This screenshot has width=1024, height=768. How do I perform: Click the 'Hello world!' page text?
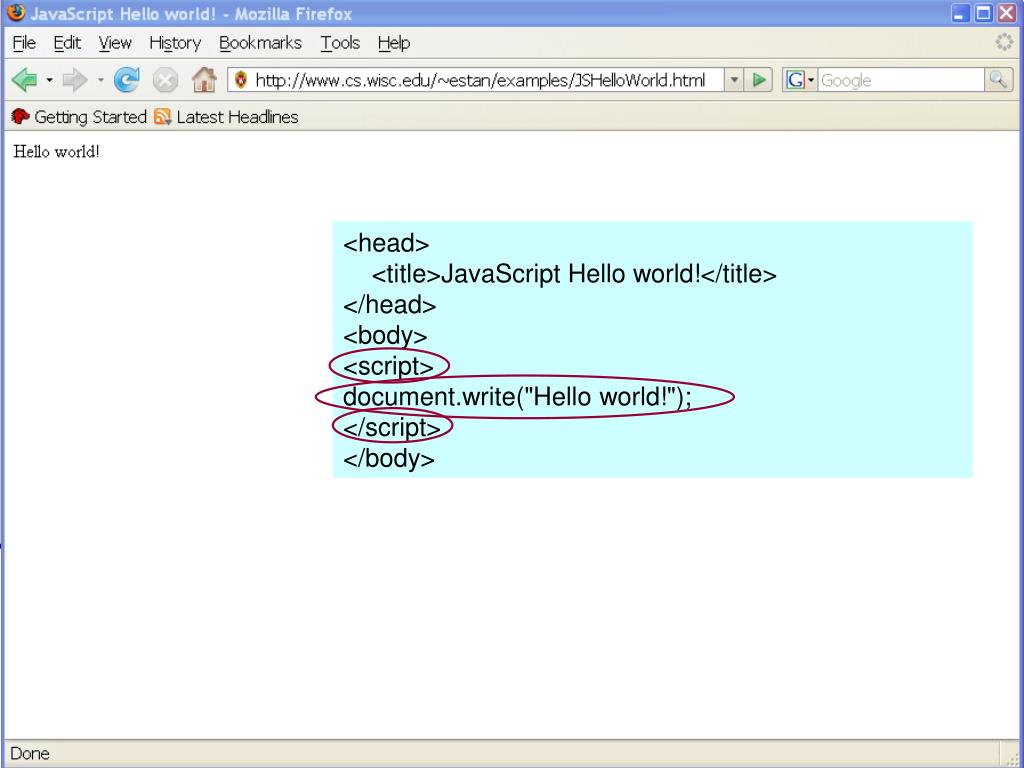[56, 152]
